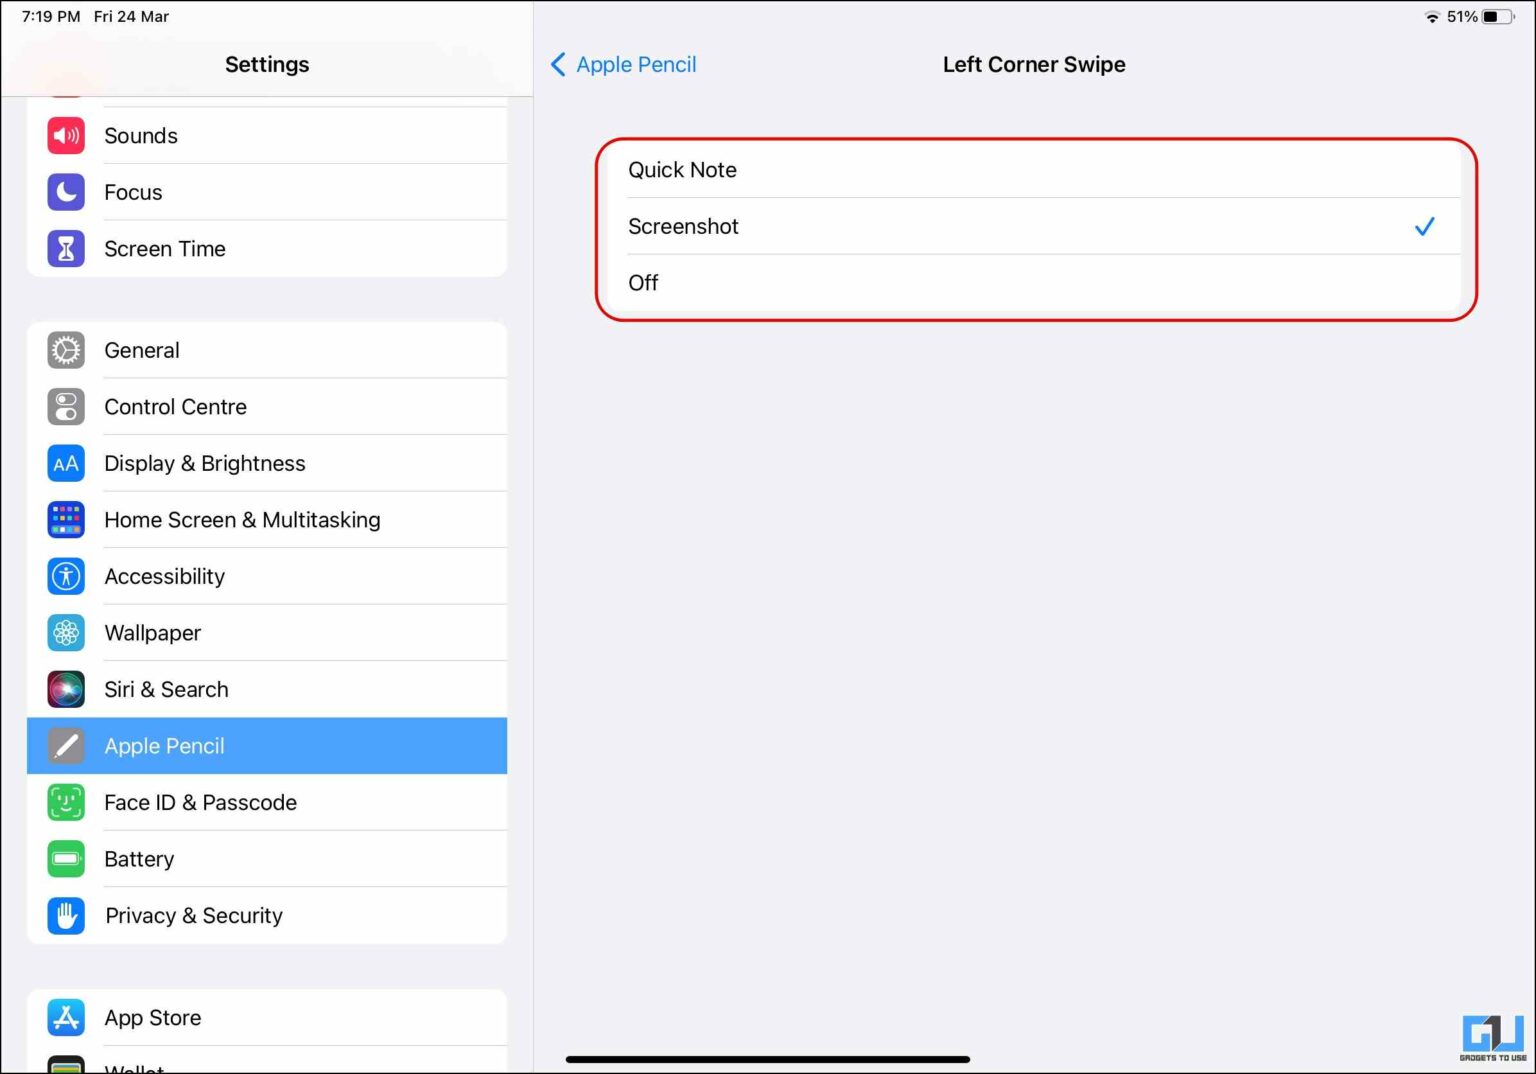1536x1074 pixels.
Task: Open App Store settings via its blue icon
Action: (65, 1017)
